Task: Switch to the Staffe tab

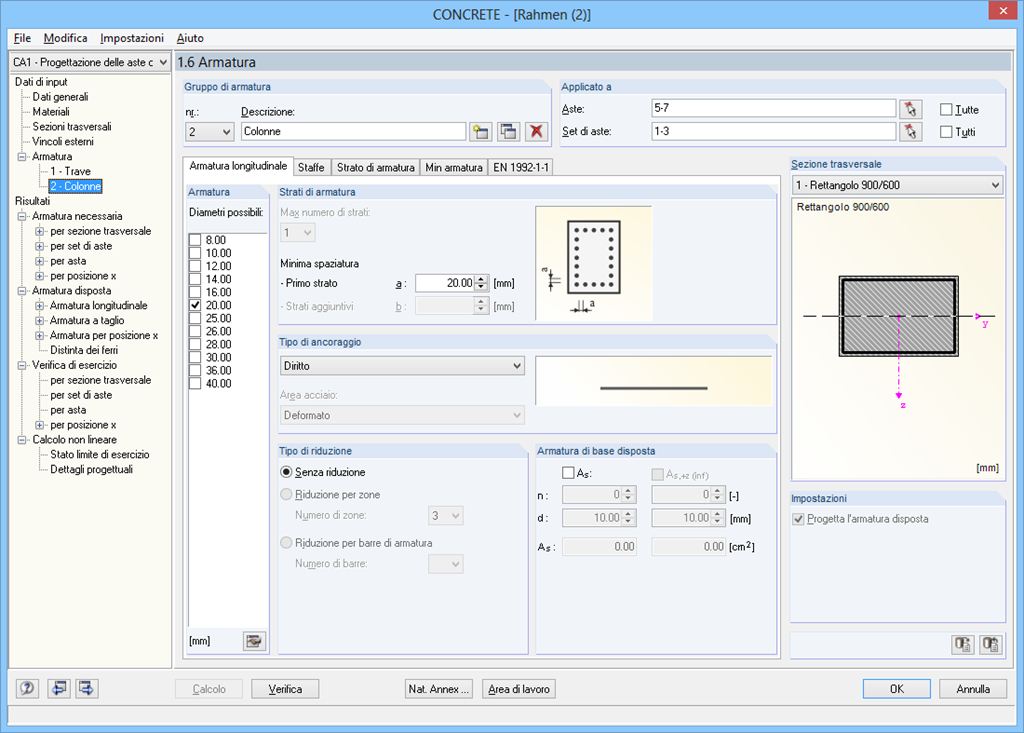Action: click(x=311, y=167)
